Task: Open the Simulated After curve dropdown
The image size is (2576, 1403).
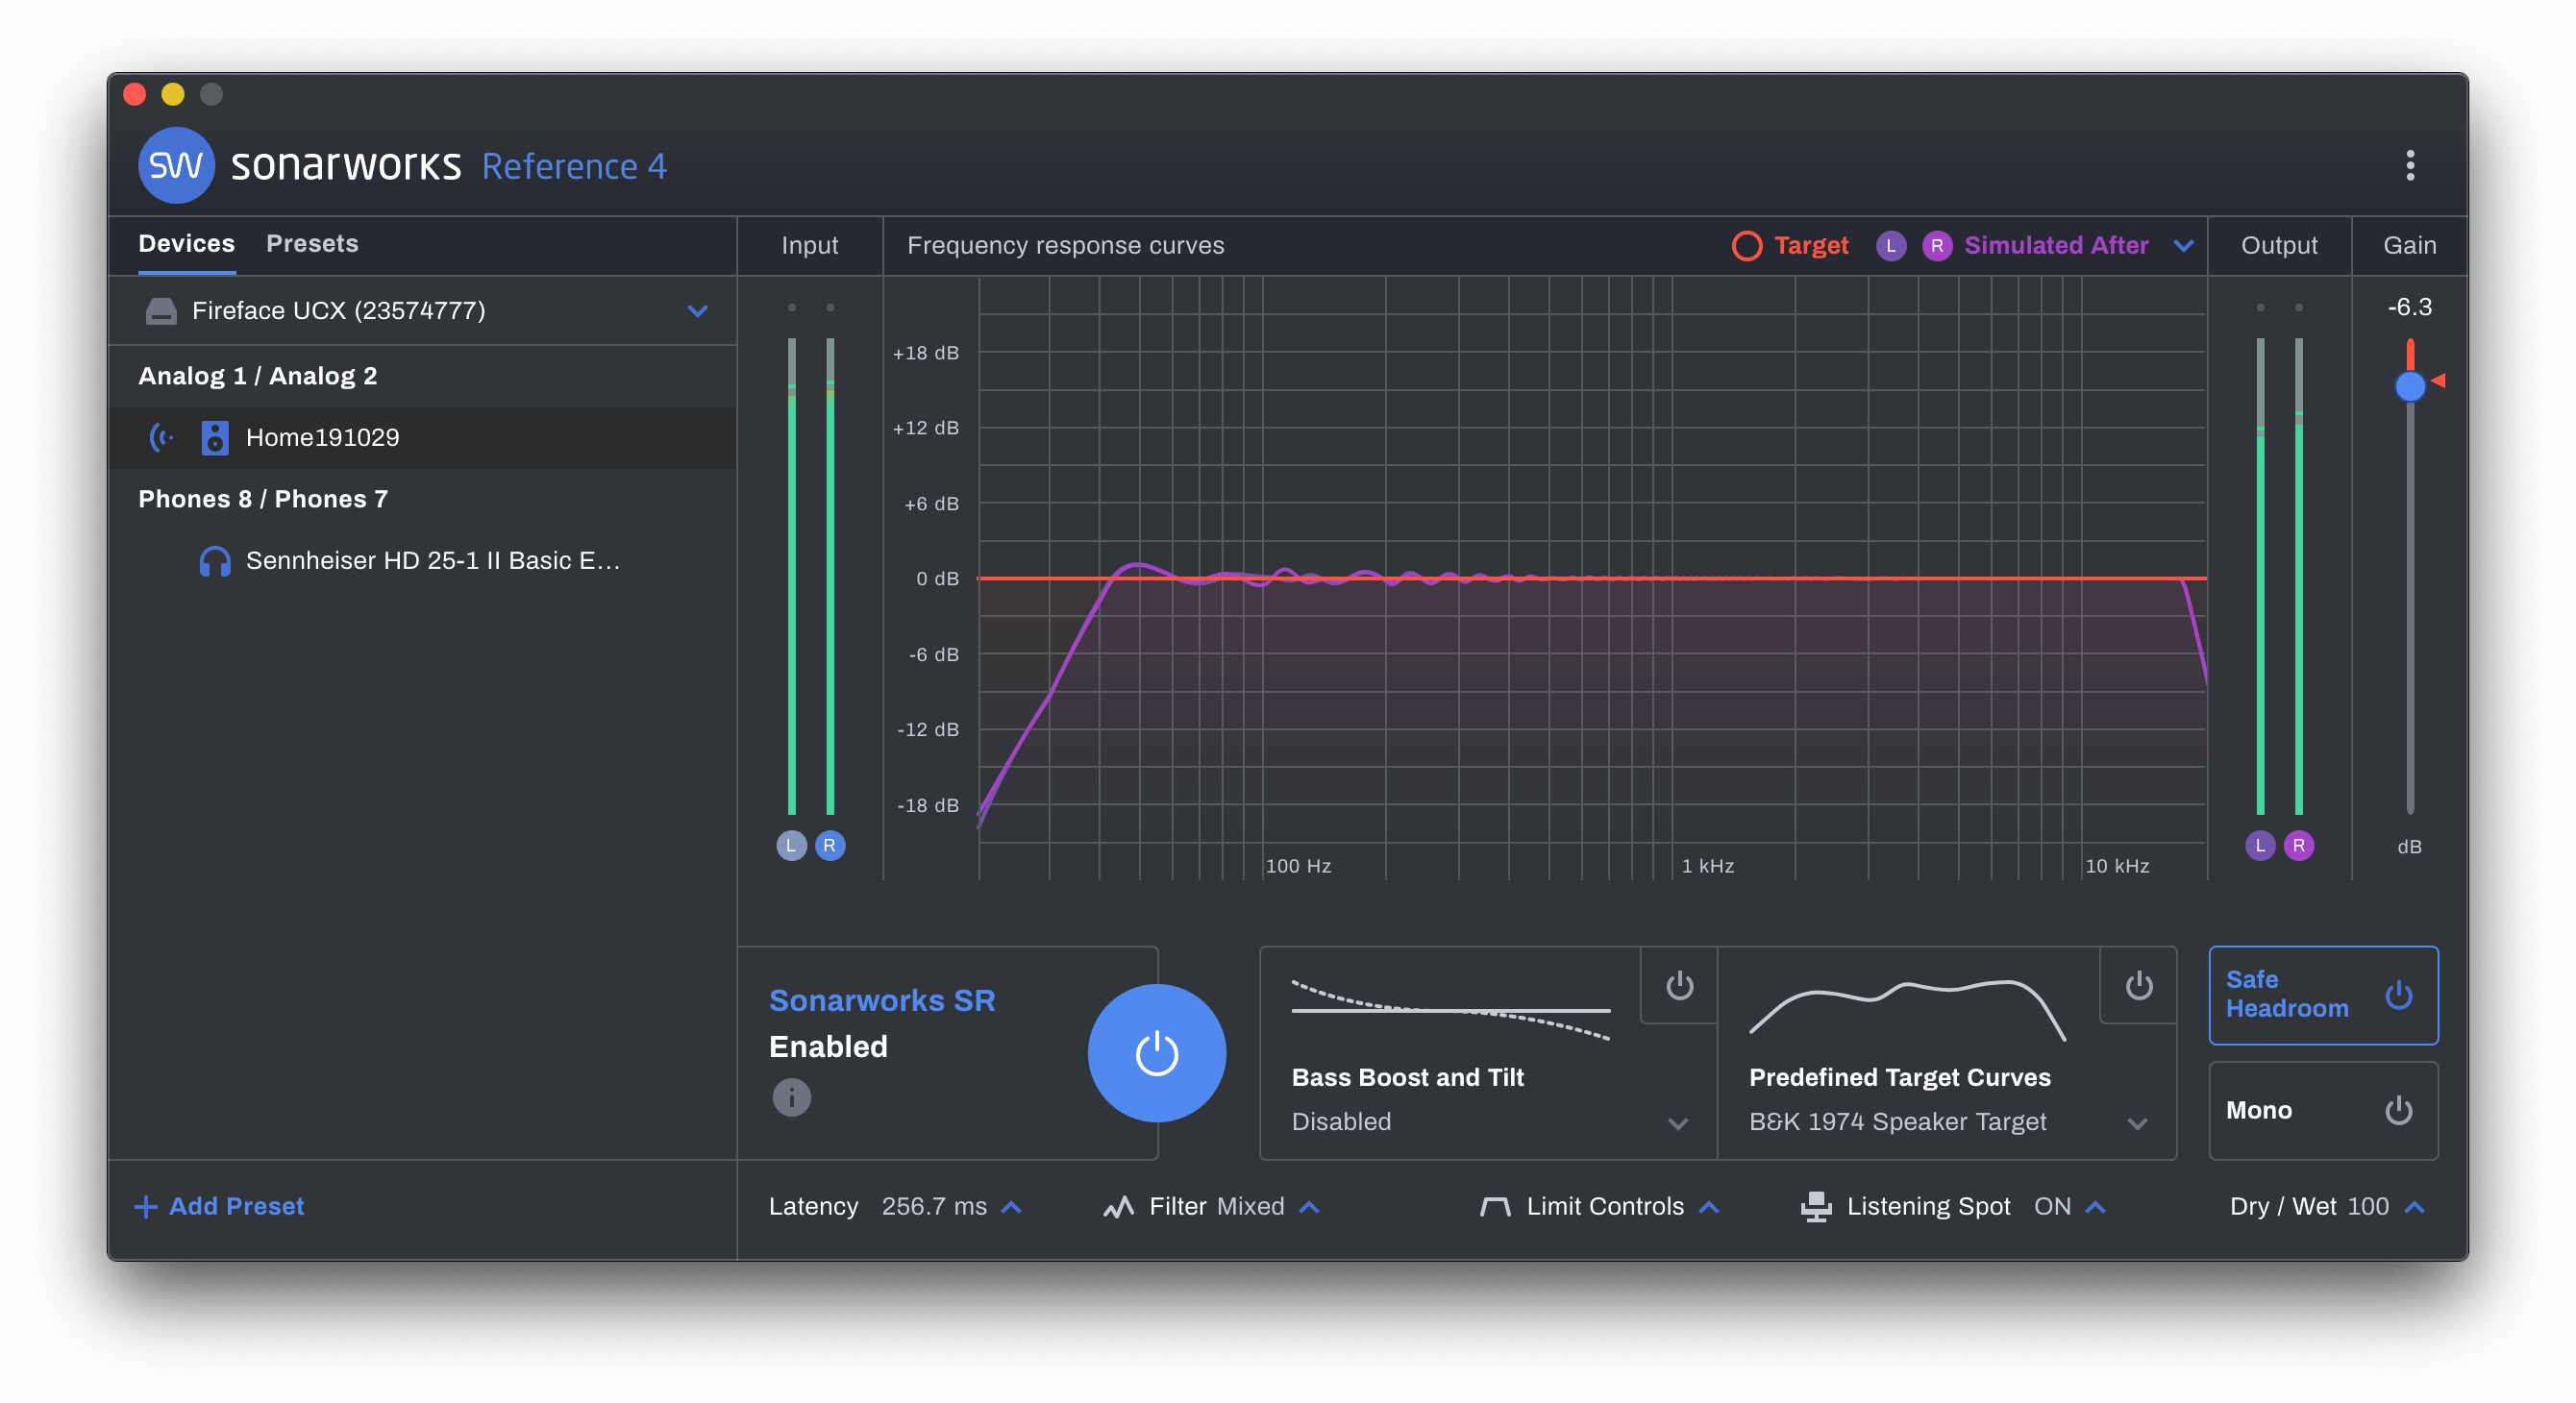Action: [x=2183, y=246]
